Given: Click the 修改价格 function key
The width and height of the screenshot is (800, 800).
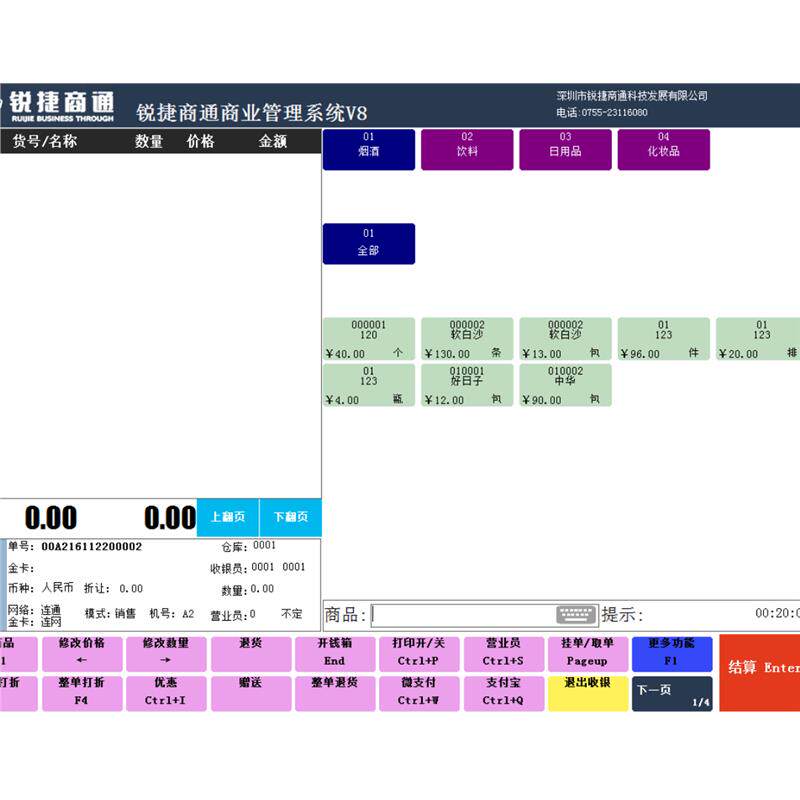Looking at the screenshot, I should (x=82, y=653).
